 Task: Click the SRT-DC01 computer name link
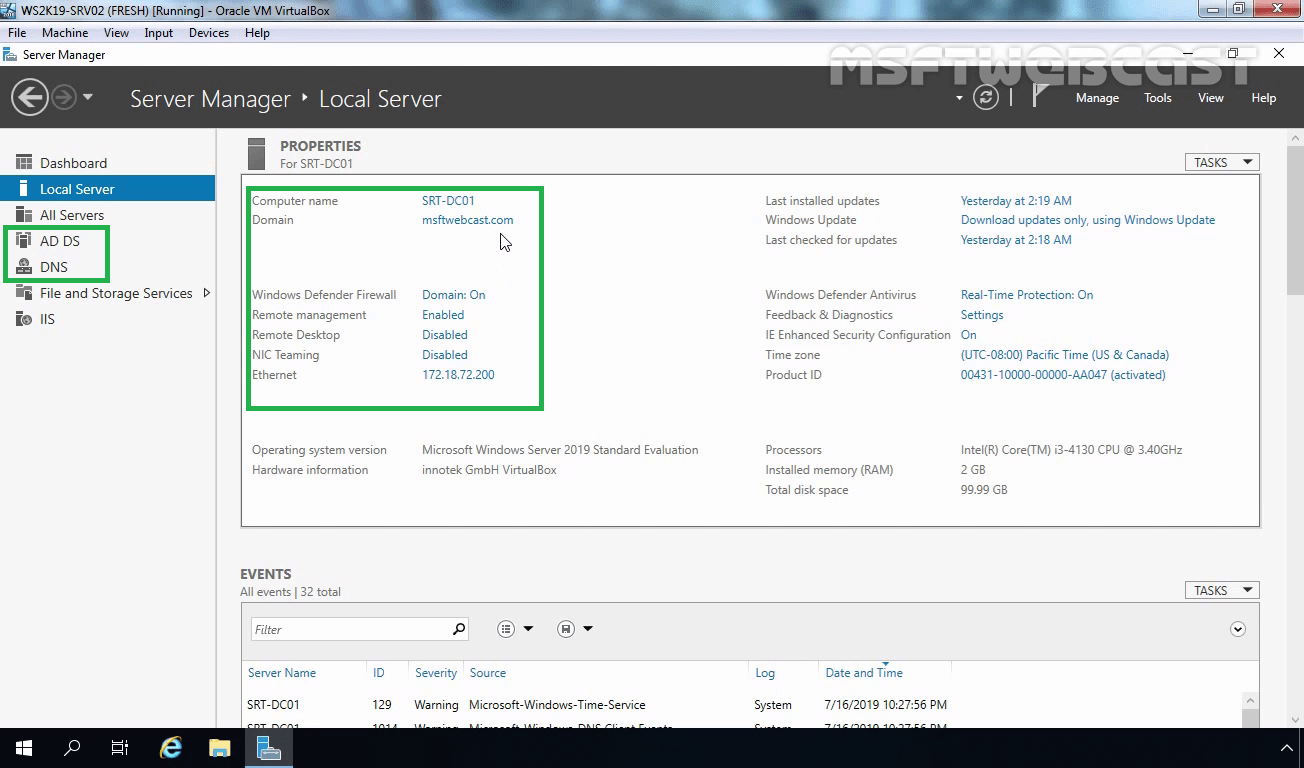click(x=448, y=201)
